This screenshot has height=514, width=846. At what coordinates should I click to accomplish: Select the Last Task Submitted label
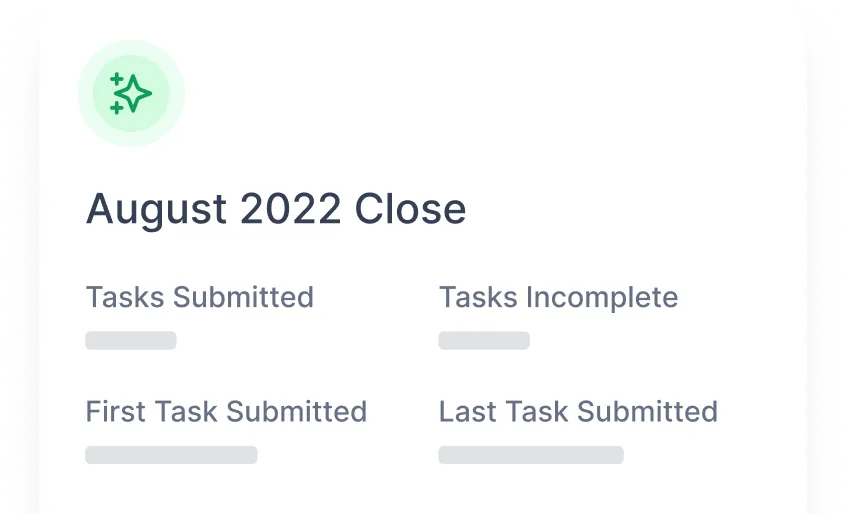click(578, 411)
